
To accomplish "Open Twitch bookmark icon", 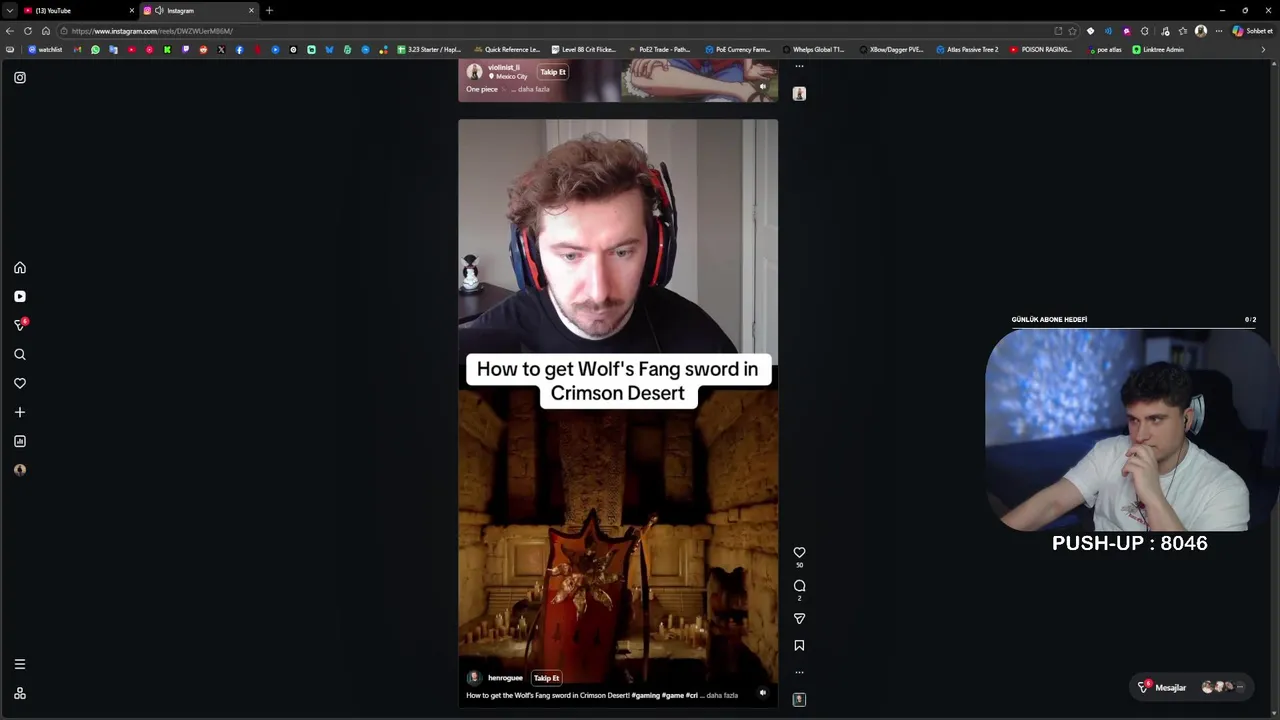I will (185, 49).
